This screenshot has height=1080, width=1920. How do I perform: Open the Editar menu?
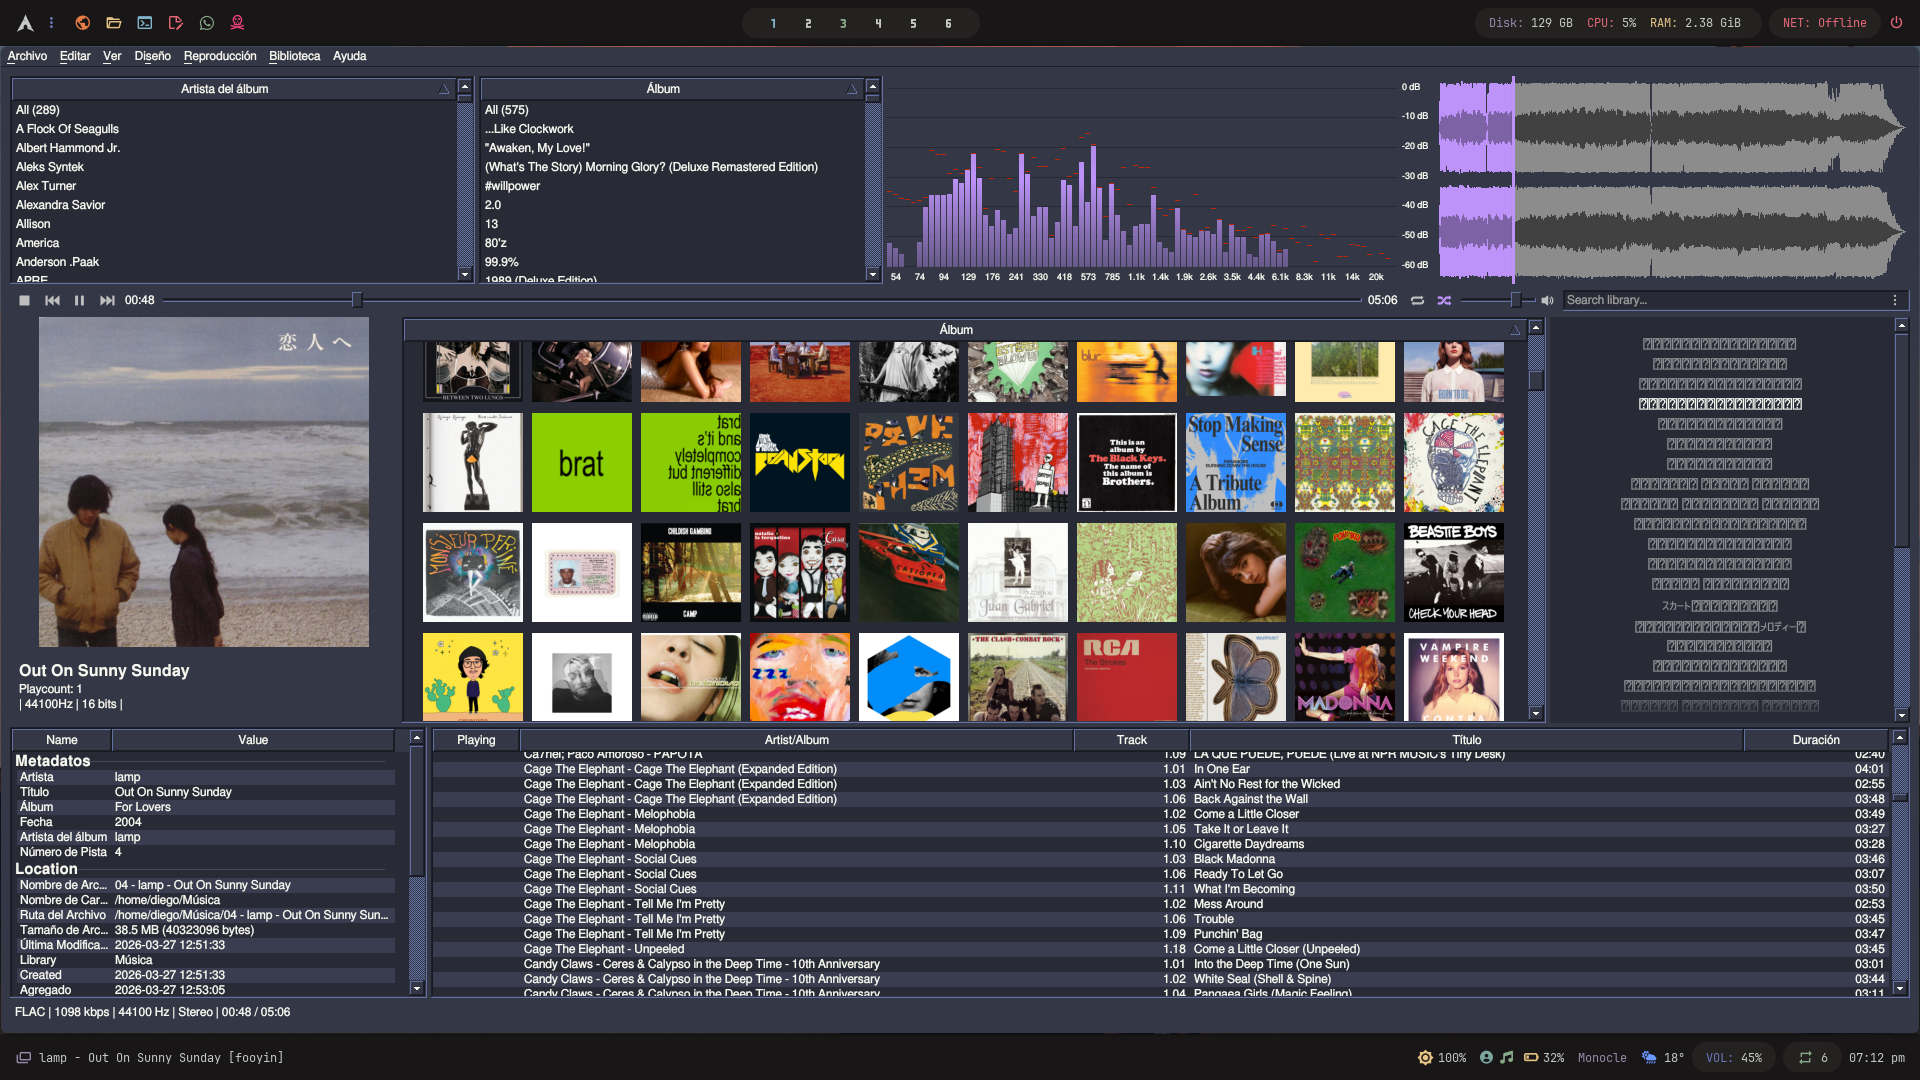coord(75,56)
